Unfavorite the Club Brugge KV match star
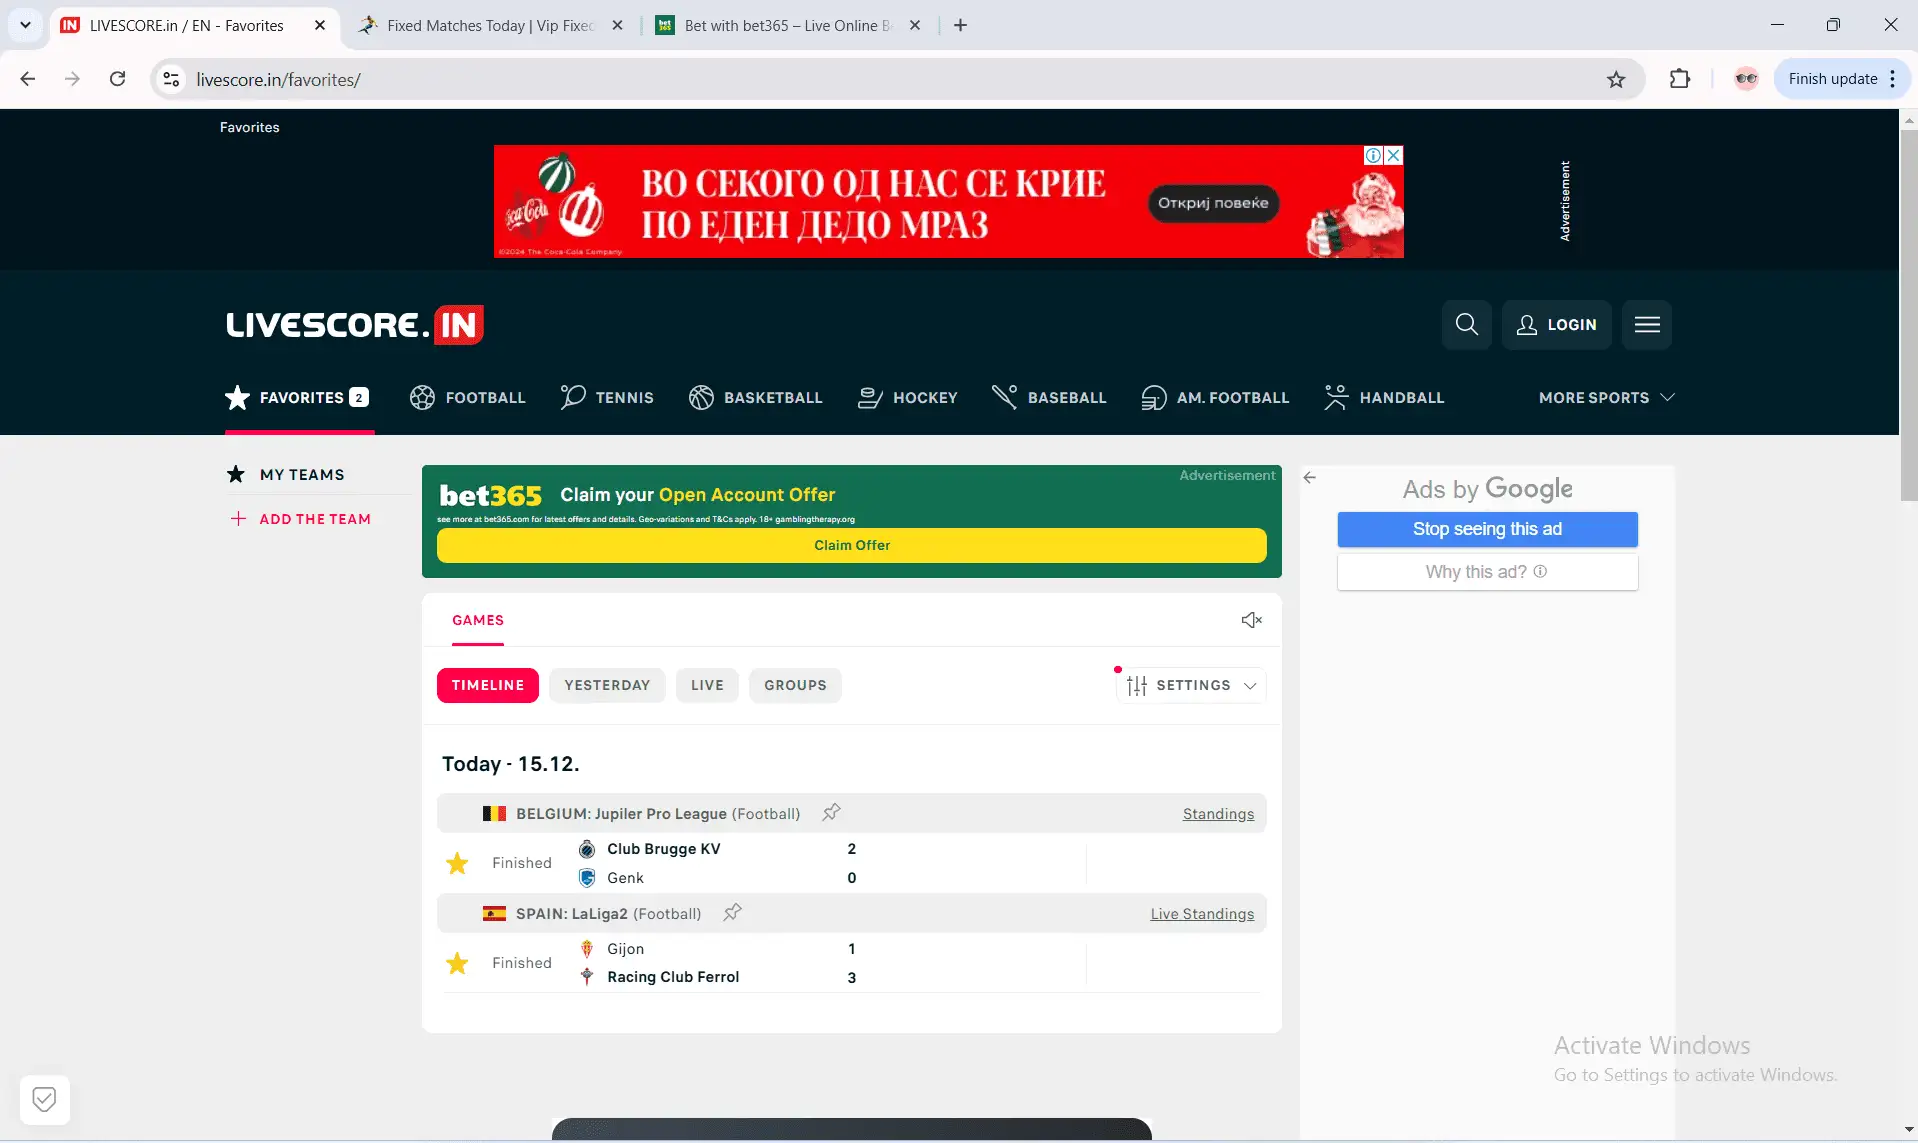This screenshot has width=1918, height=1143. click(x=457, y=863)
